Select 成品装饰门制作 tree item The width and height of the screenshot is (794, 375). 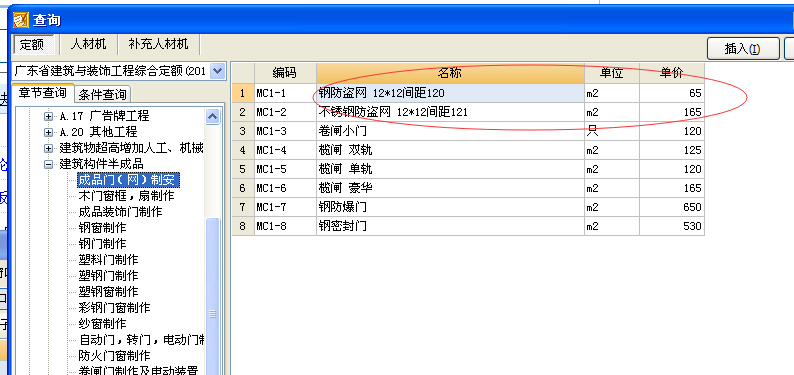coord(120,212)
